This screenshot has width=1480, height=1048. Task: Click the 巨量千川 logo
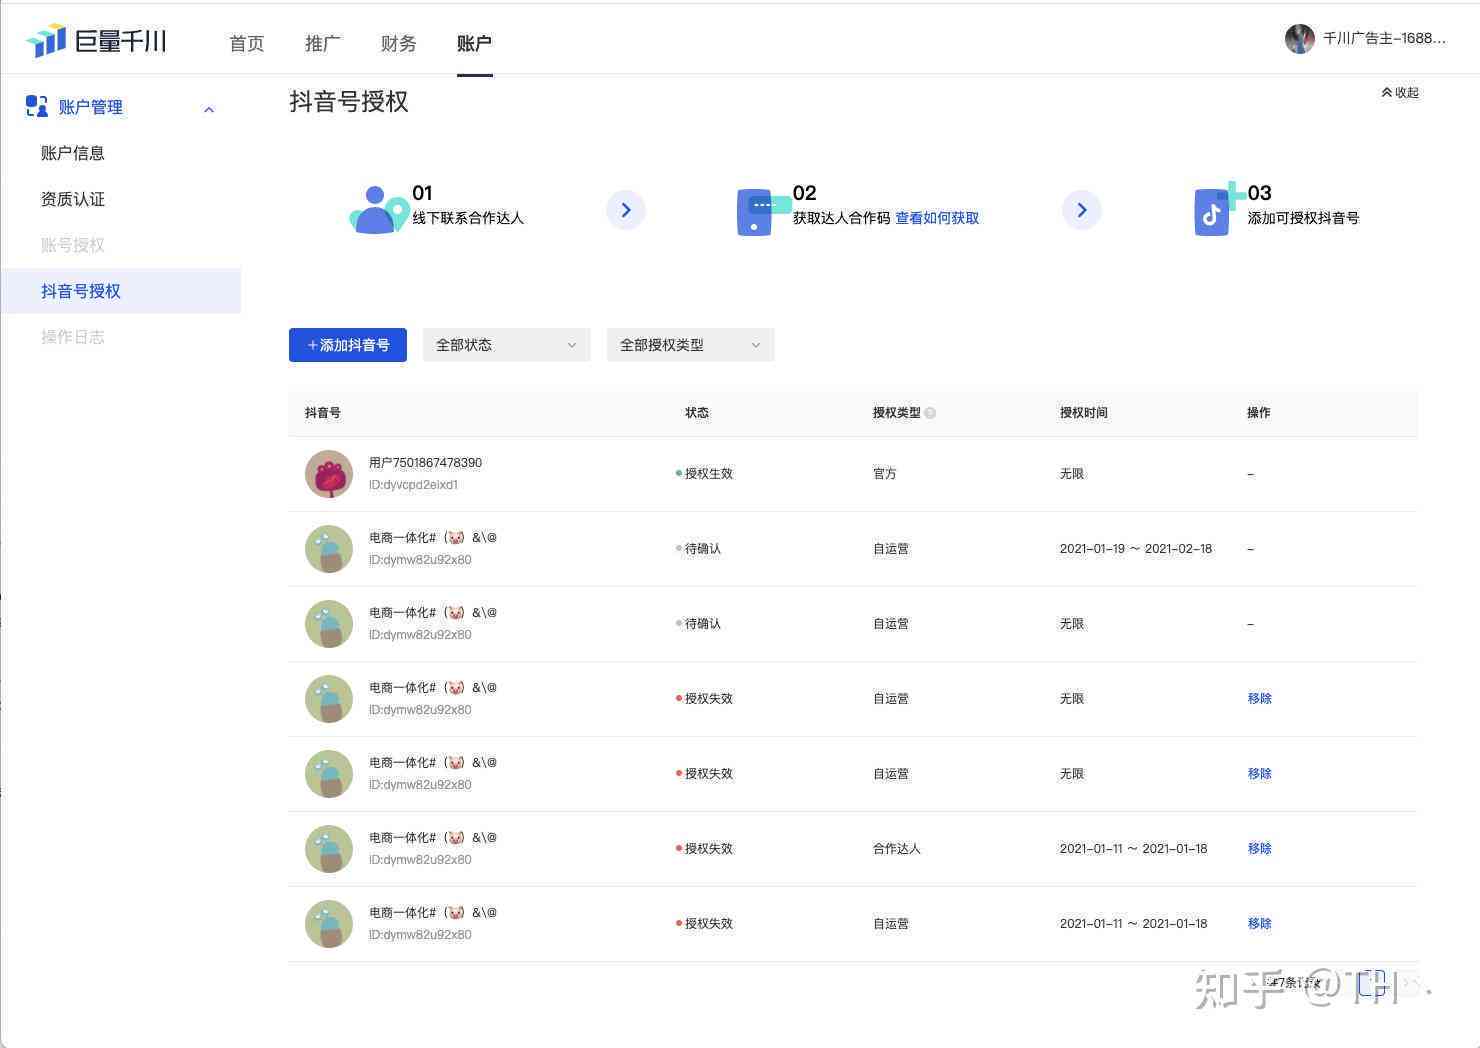[x=96, y=41]
